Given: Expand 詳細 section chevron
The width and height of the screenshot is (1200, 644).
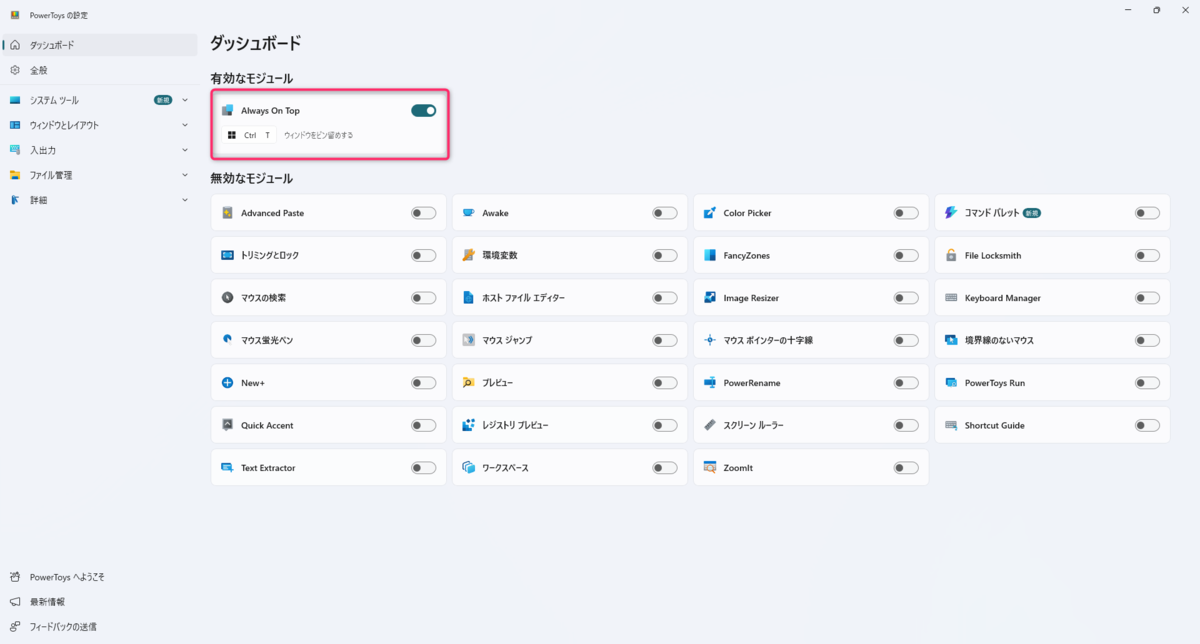Looking at the screenshot, I should click(x=185, y=200).
